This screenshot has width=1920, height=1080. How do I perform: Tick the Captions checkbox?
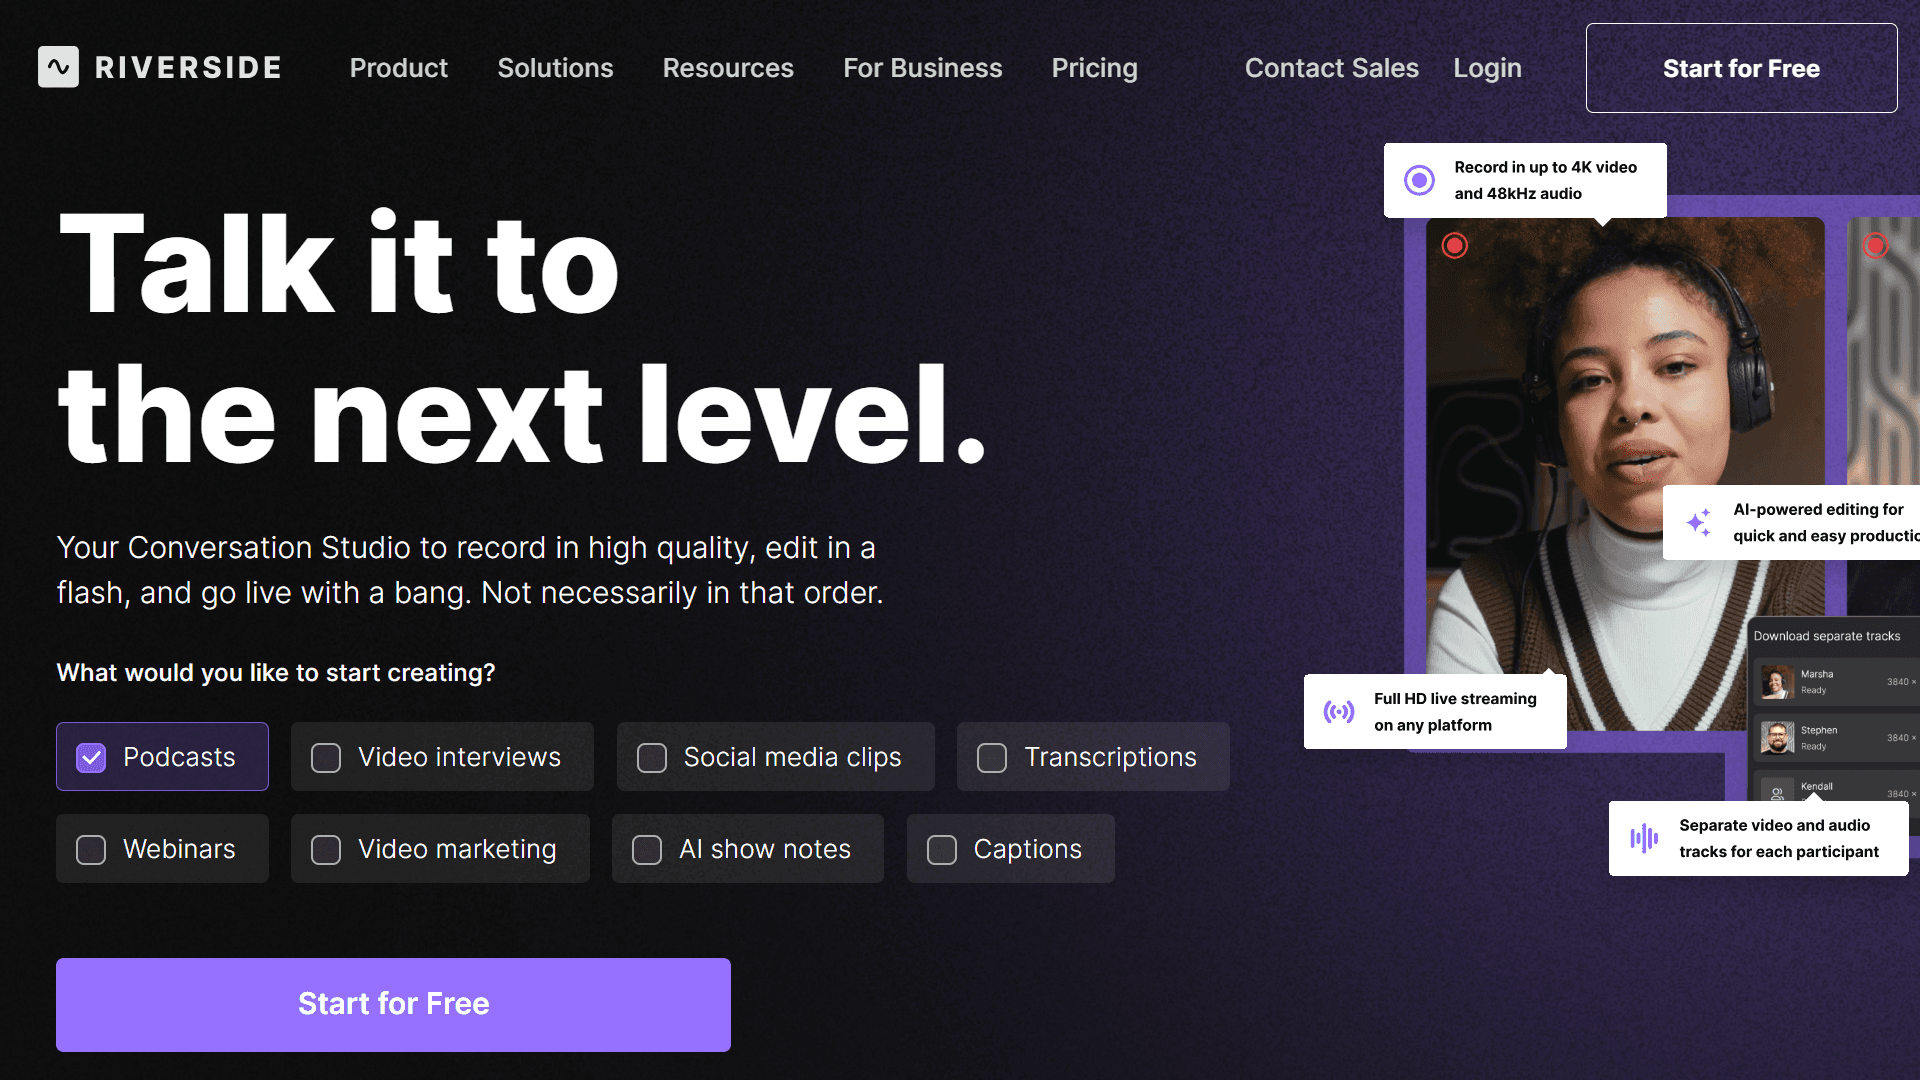[x=942, y=850]
